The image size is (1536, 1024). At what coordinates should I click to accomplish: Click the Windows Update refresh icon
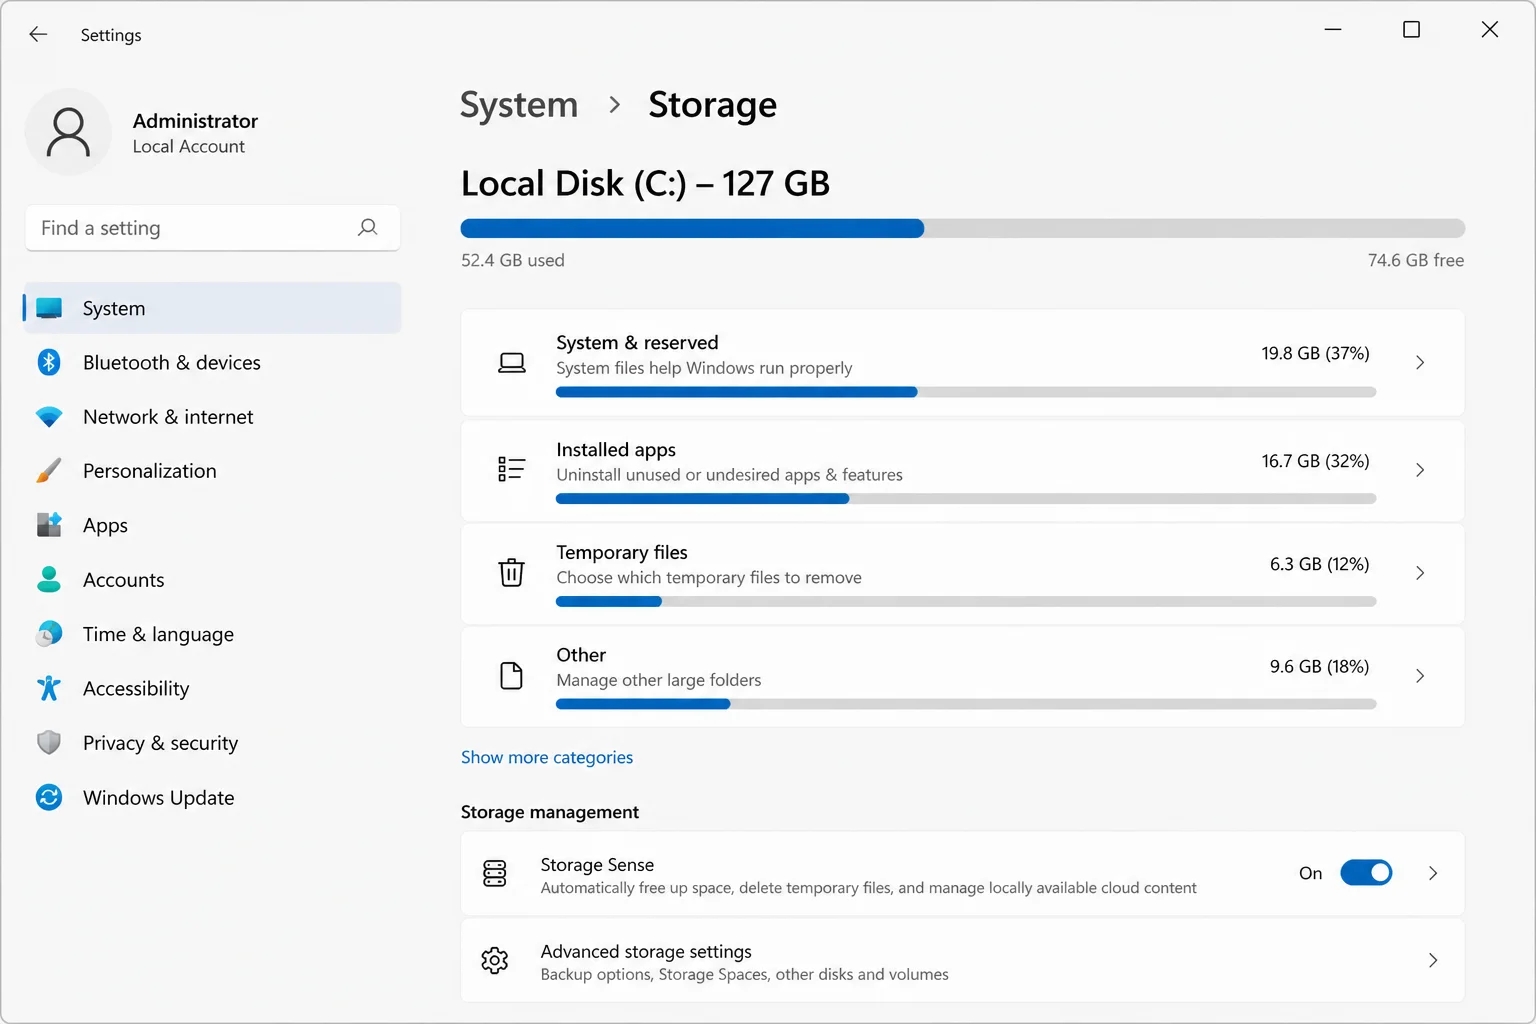49,797
